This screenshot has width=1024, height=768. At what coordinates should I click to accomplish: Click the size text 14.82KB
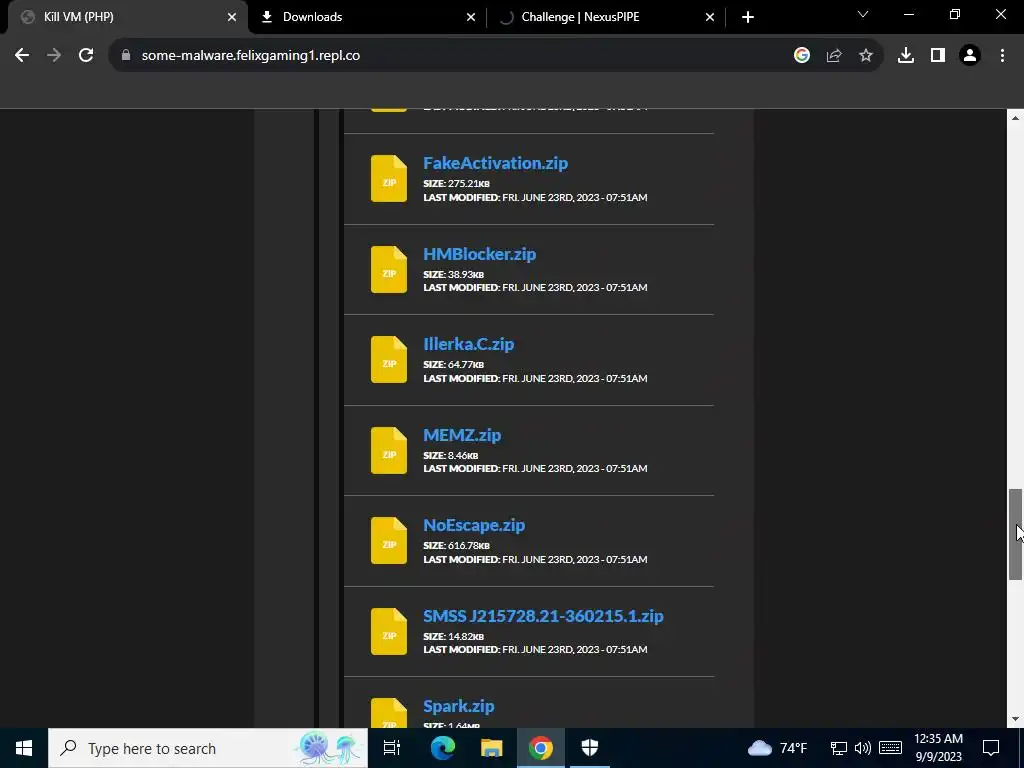point(466,636)
